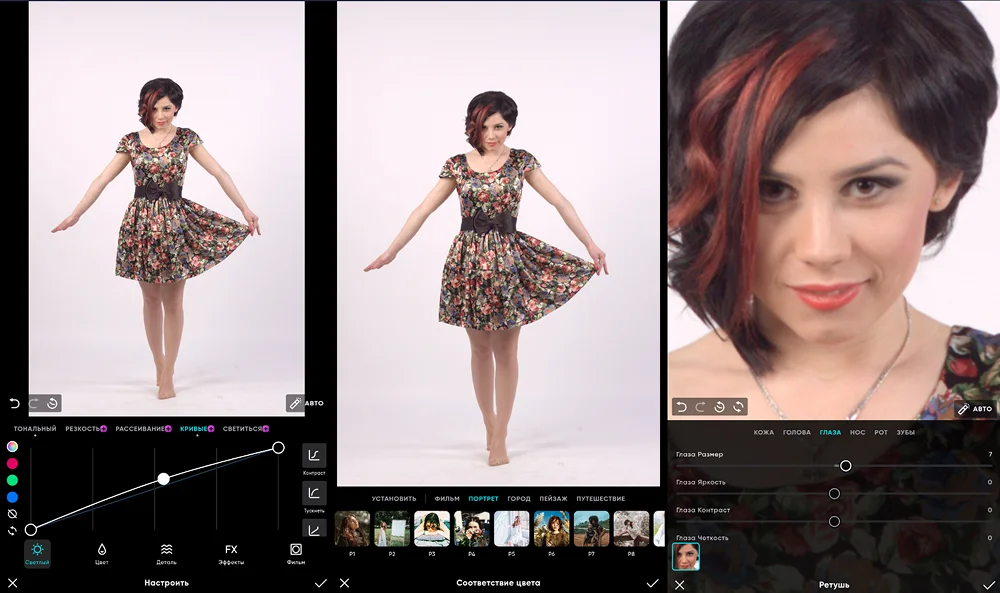Image resolution: width=1000 pixels, height=593 pixels.
Task: Click the undo arrow in the Настроить panel
Action: click(x=14, y=403)
